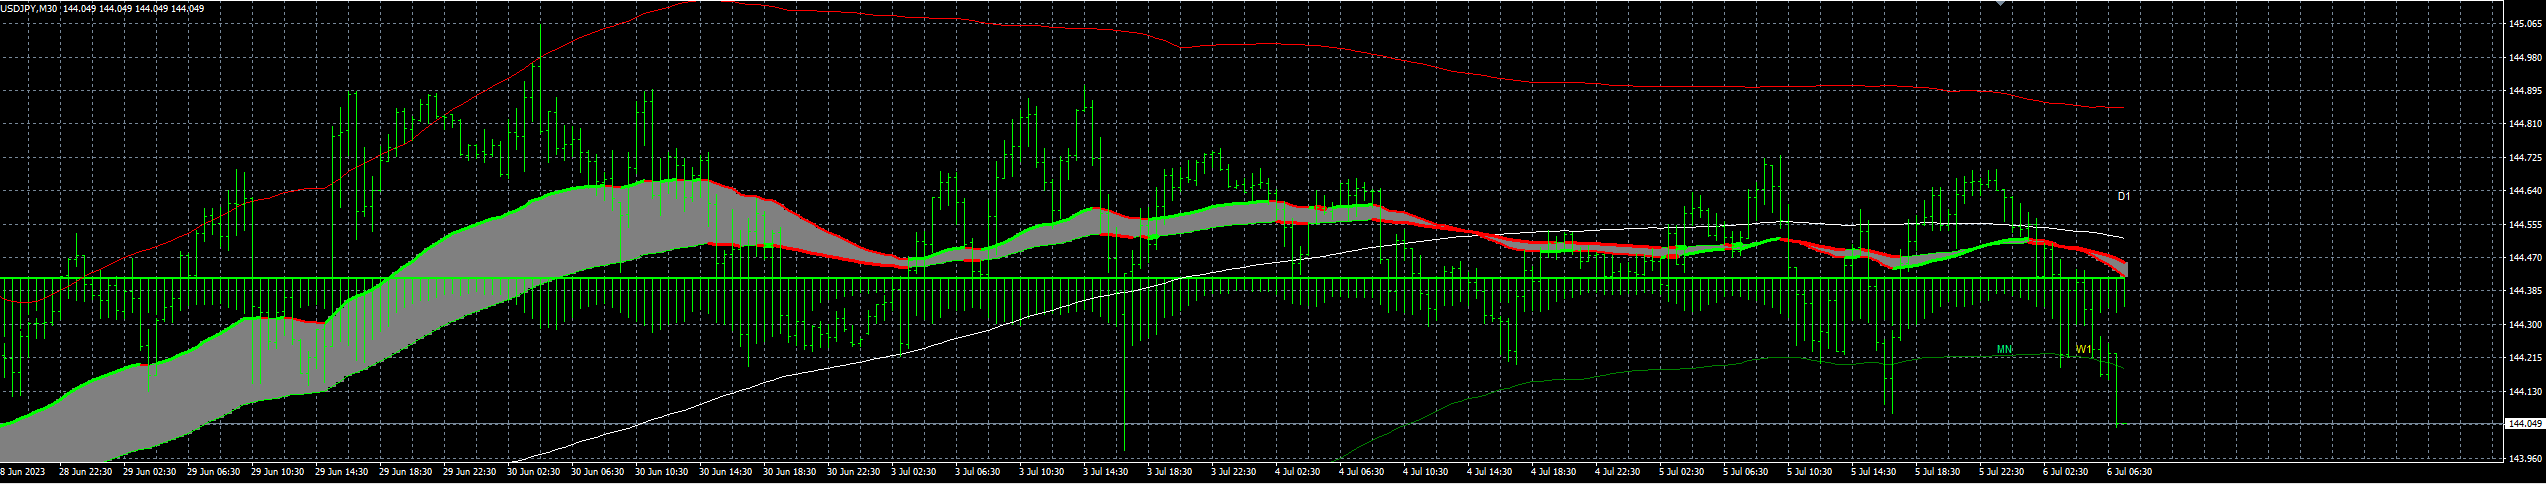
Task: Click time axis label 3 Jul 02:30
Action: coord(914,471)
